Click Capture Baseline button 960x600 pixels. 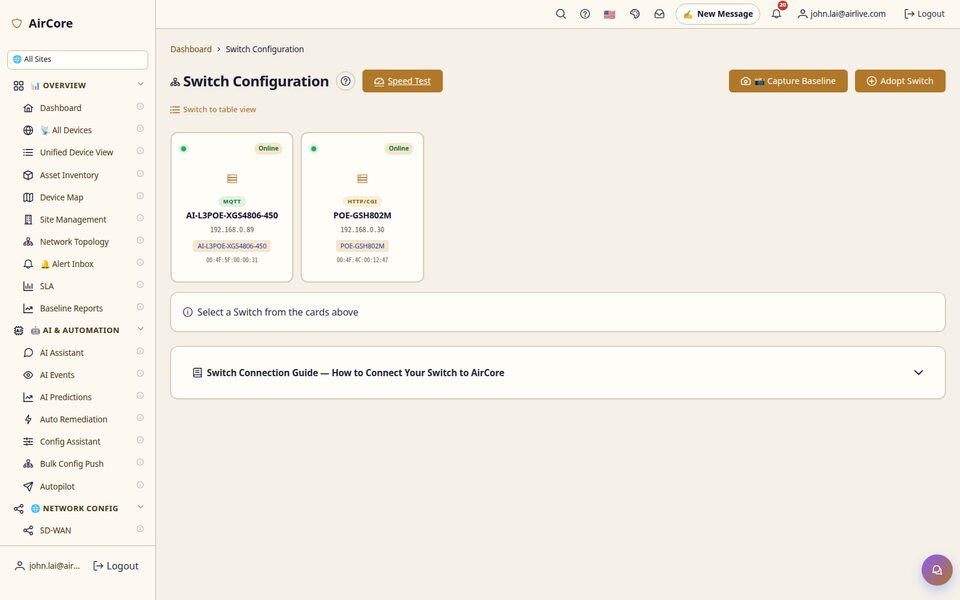coord(788,81)
